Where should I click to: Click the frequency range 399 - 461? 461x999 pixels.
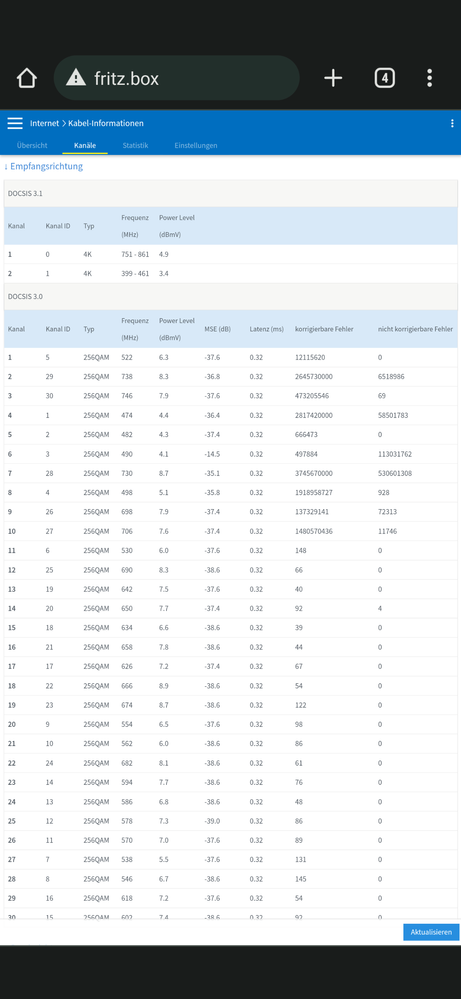pos(135,273)
